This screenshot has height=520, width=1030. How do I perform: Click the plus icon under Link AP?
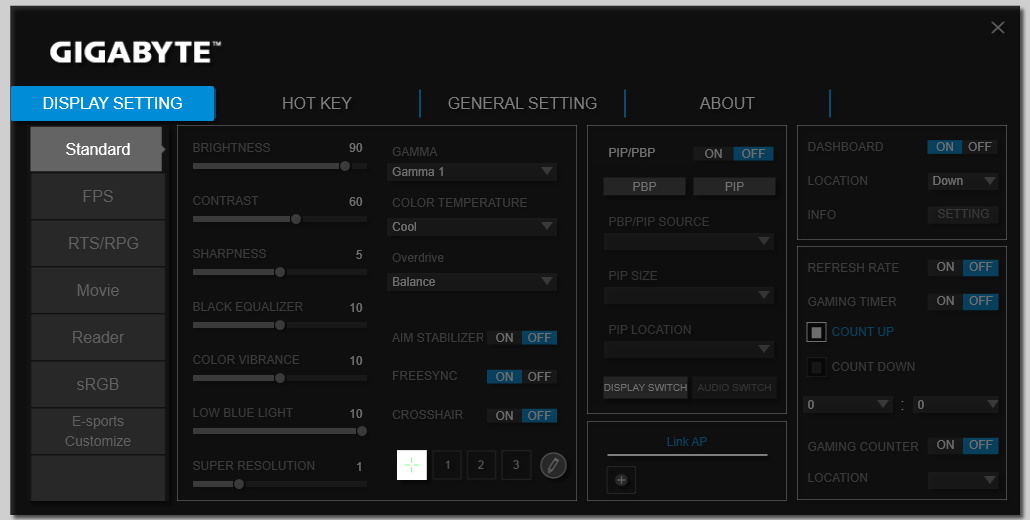click(621, 480)
